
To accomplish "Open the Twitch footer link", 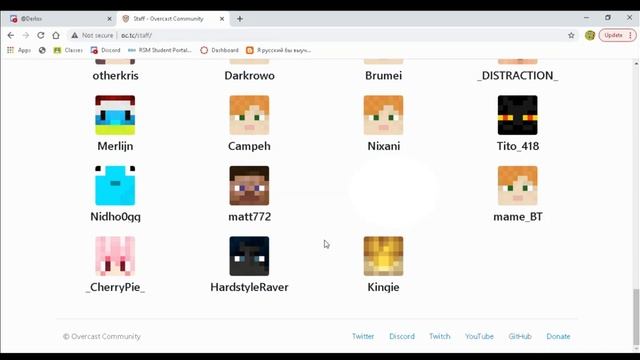I will point(440,336).
